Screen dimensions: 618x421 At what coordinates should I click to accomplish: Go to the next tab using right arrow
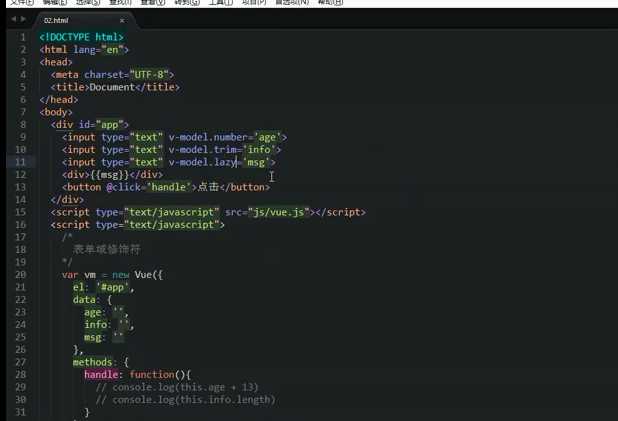click(x=23, y=19)
